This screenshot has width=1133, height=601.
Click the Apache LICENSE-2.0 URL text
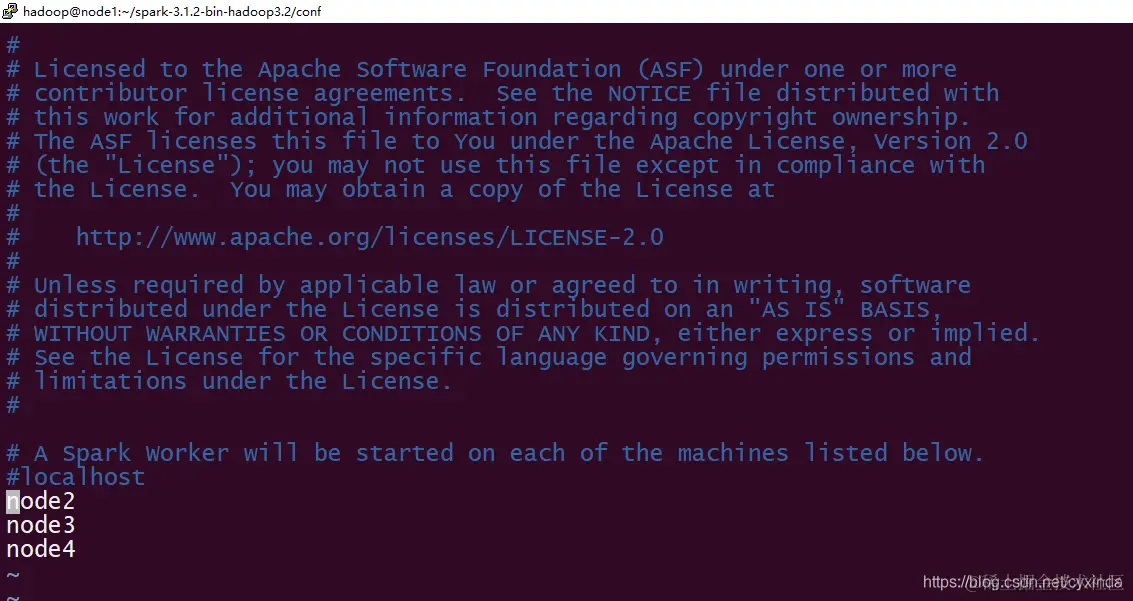[369, 237]
